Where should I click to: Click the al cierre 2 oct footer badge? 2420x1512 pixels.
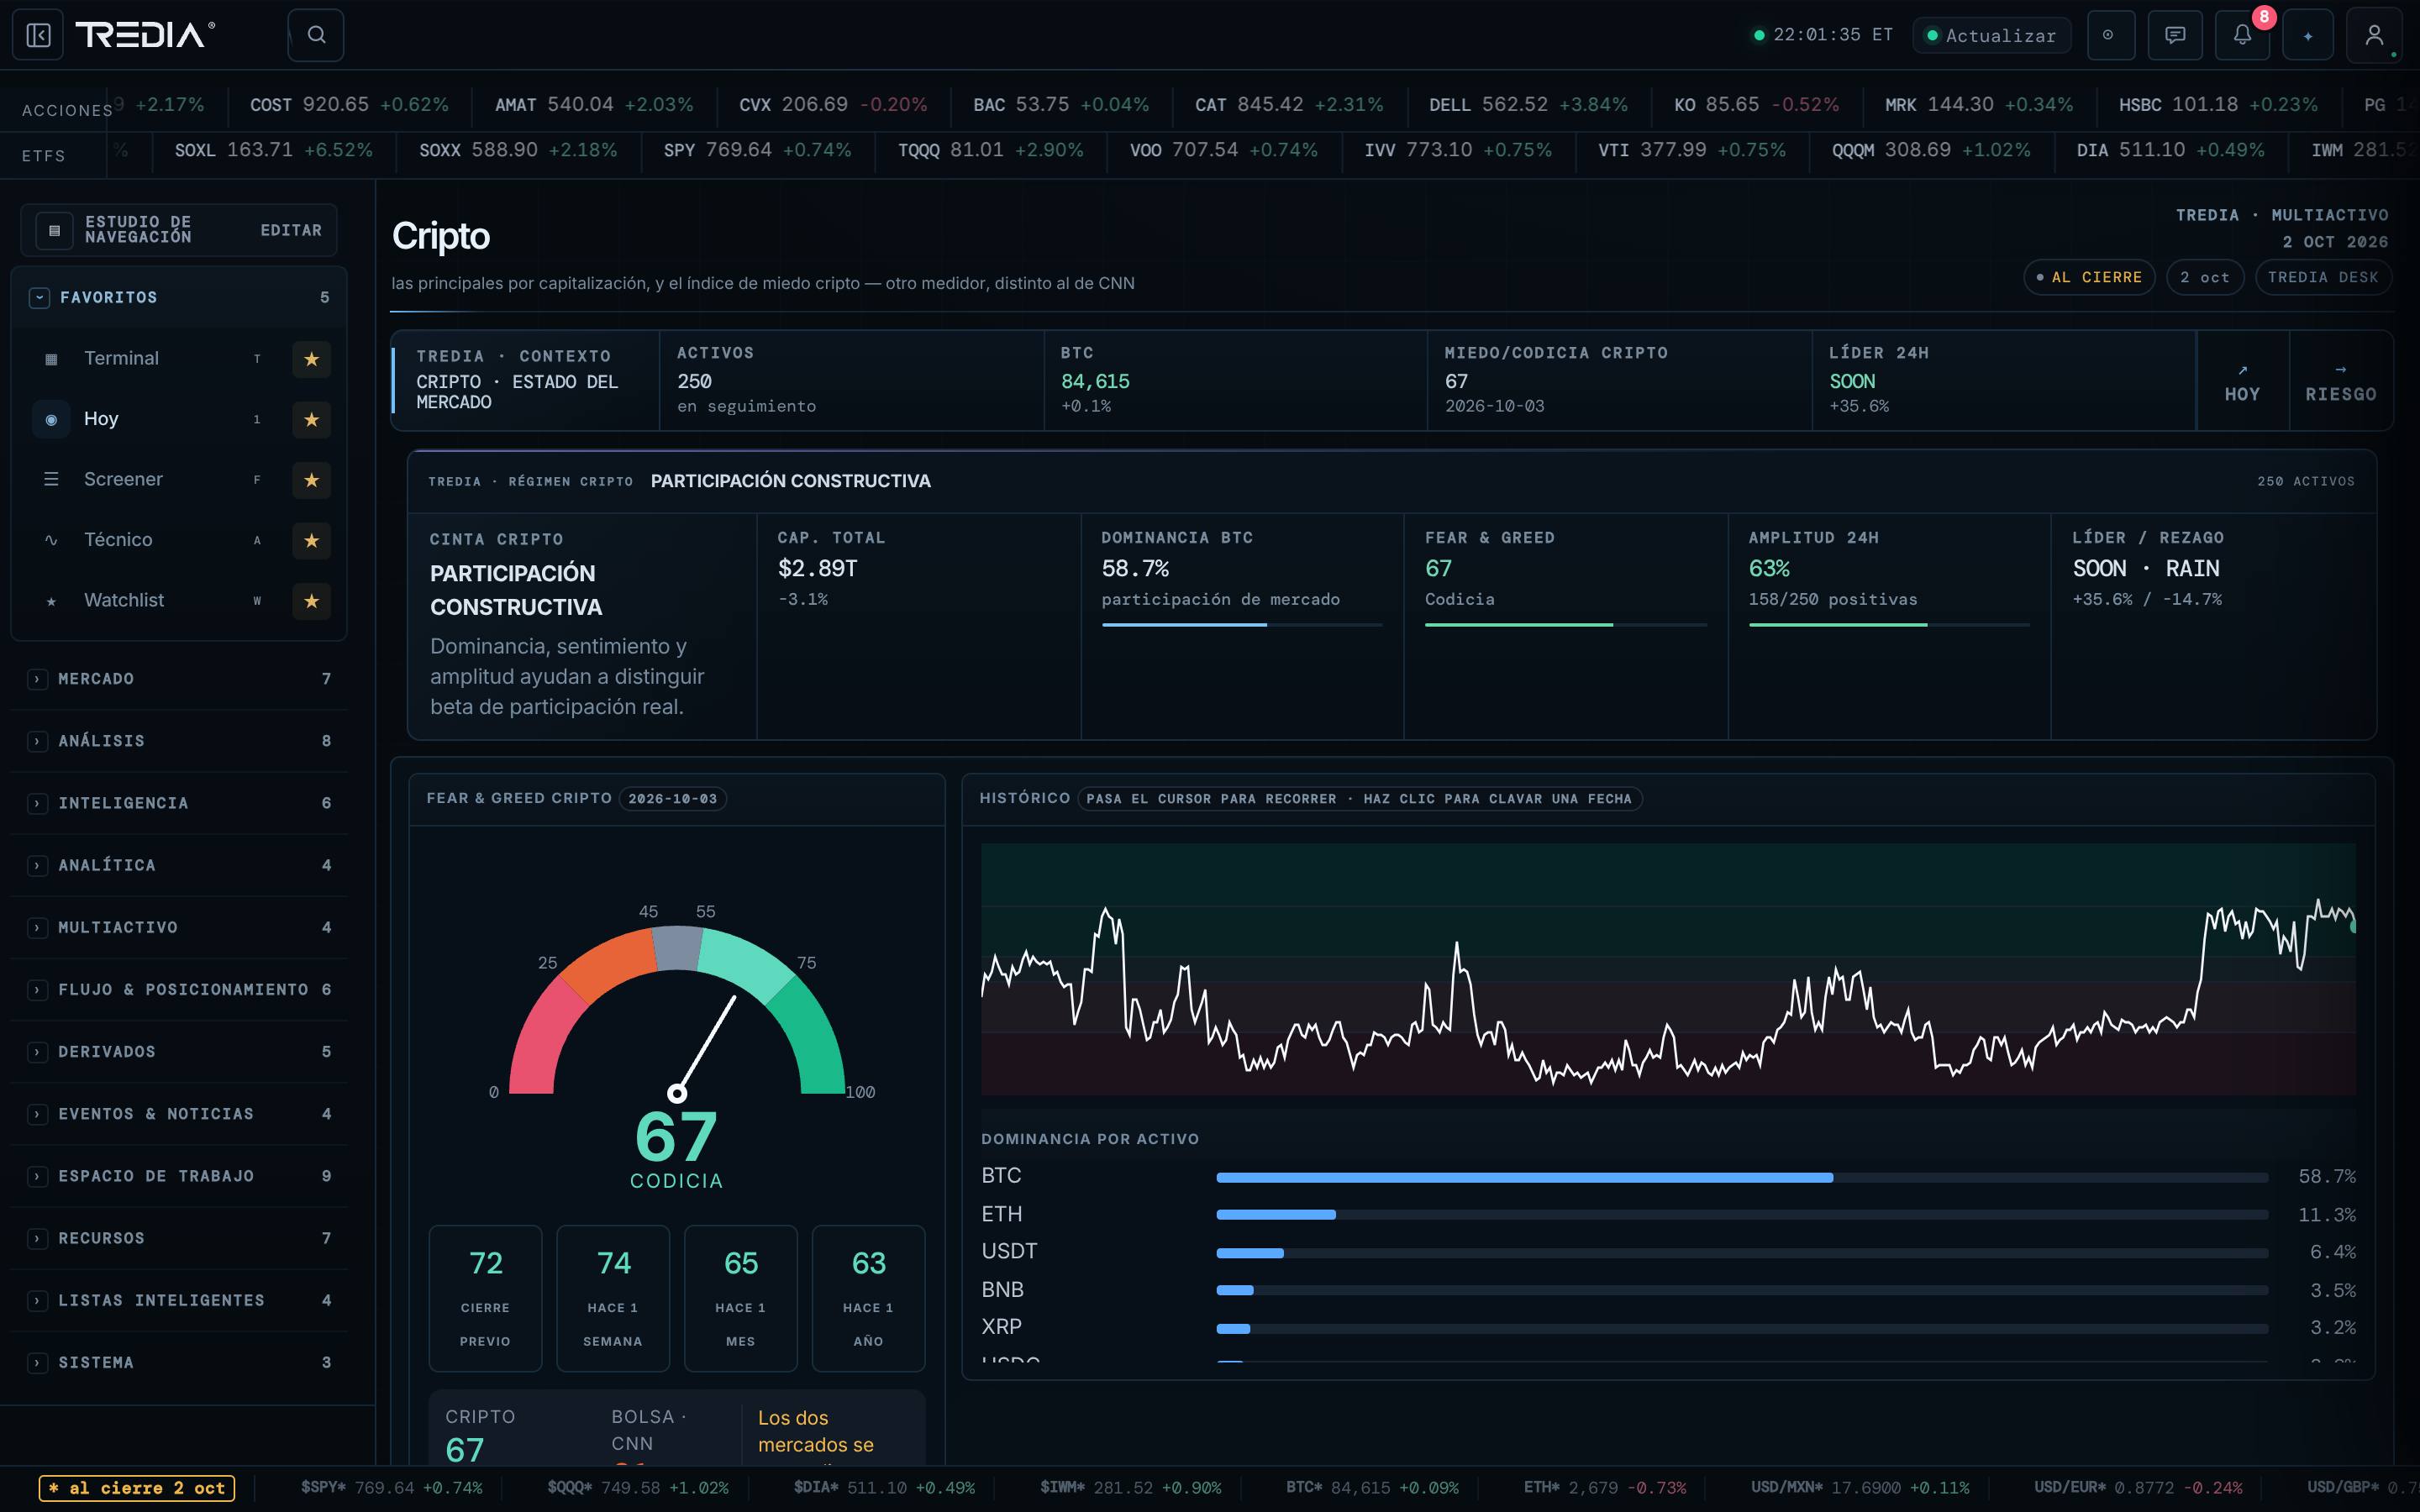point(137,1488)
